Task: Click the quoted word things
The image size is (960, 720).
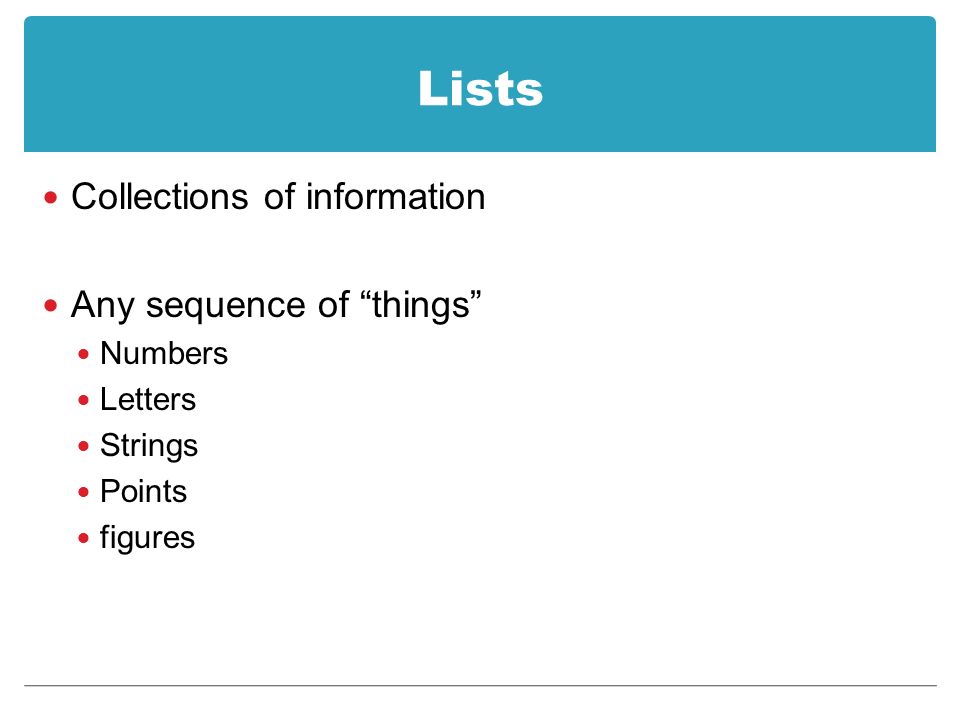Action: (421, 305)
